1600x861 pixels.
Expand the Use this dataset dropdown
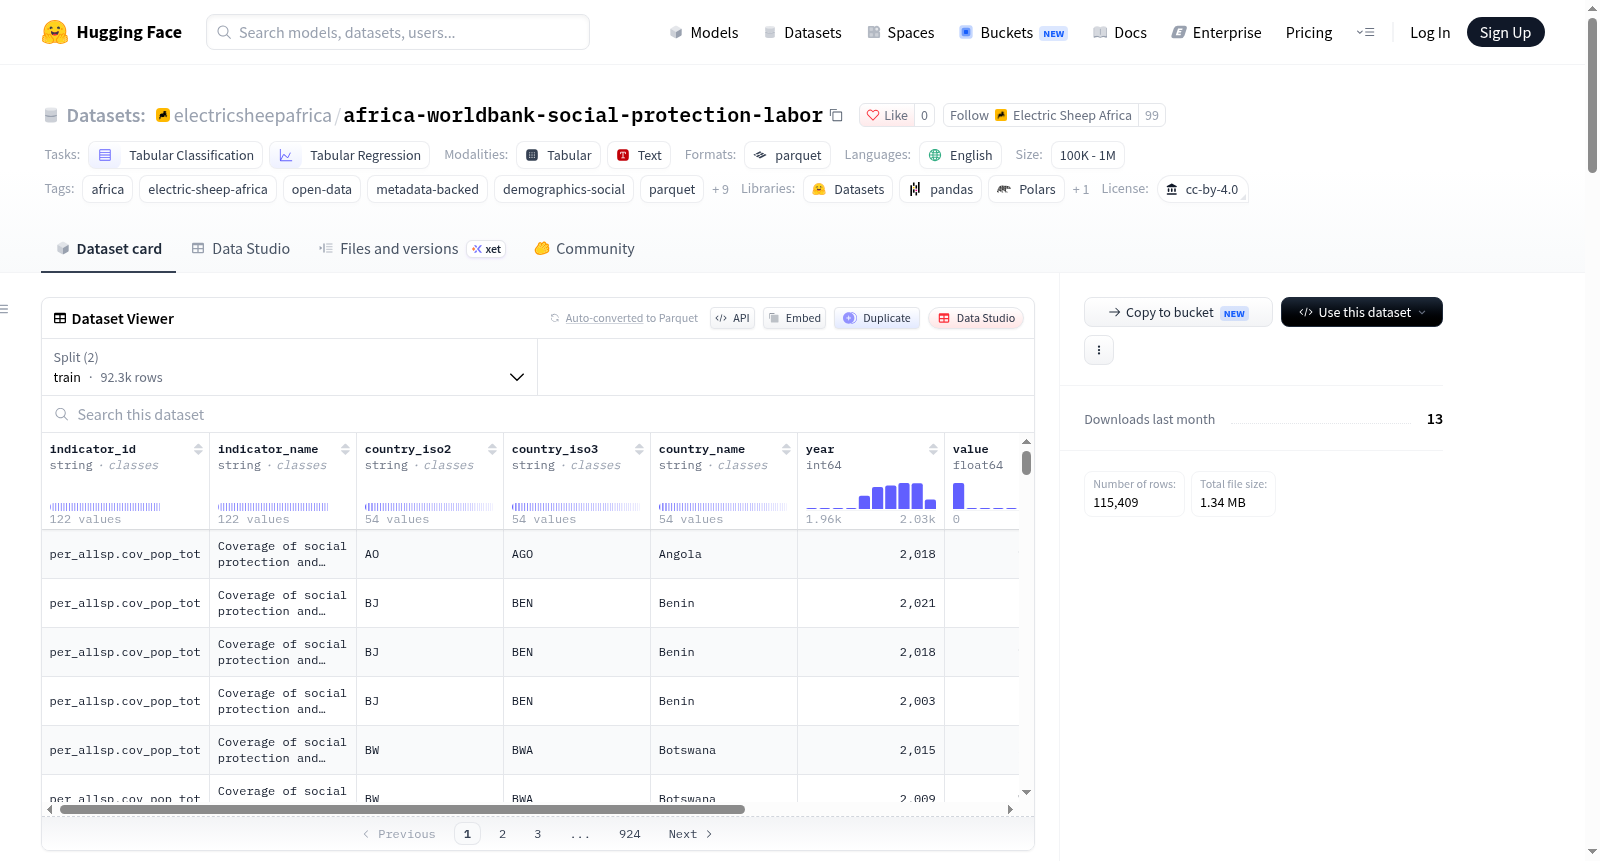pyautogui.click(x=1362, y=312)
